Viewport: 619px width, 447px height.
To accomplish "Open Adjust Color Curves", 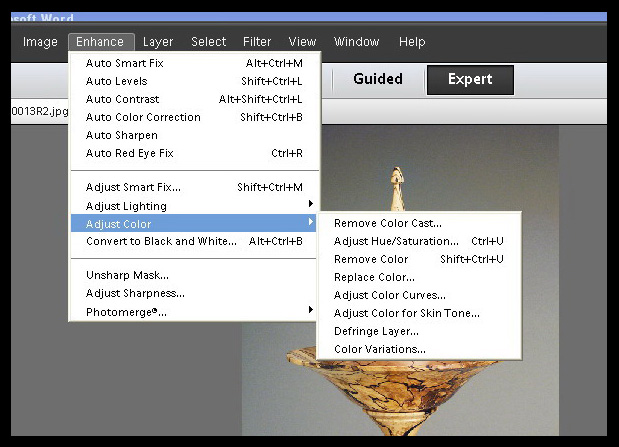I will (389, 295).
